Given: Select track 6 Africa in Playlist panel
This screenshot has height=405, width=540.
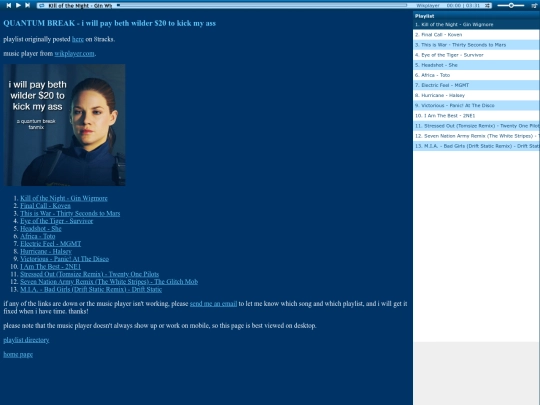Looking at the screenshot, I should coord(476,75).
